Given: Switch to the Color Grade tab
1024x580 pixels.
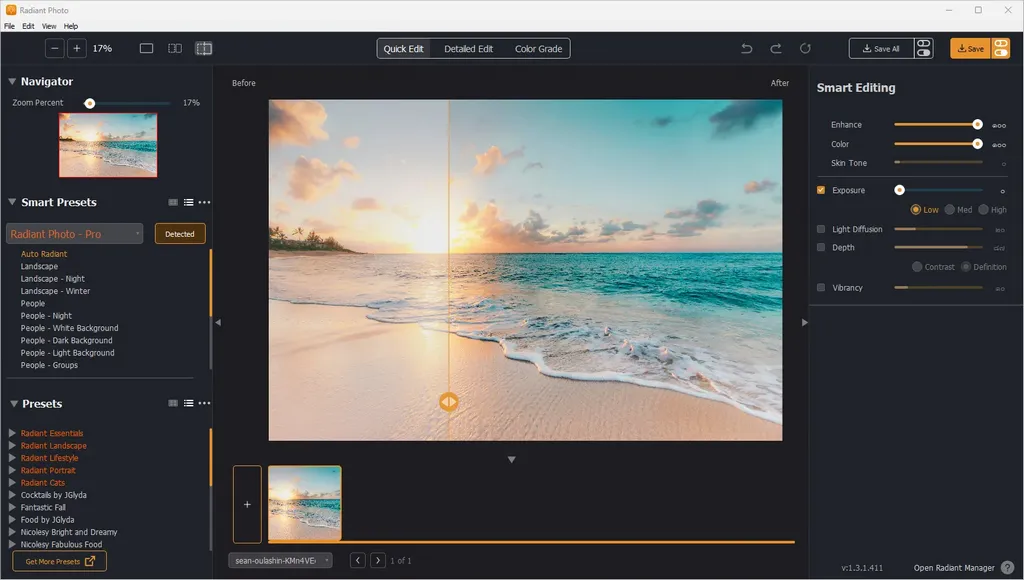Looking at the screenshot, I should point(538,49).
